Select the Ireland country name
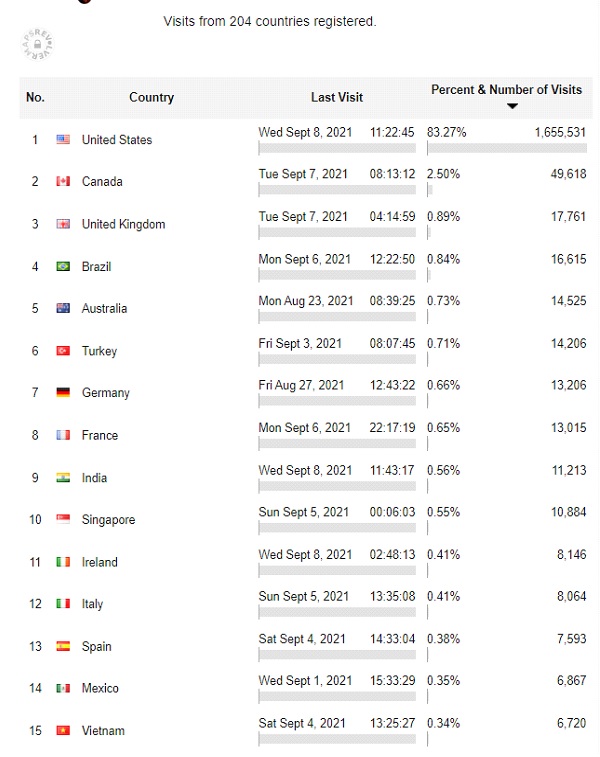 pos(99,562)
